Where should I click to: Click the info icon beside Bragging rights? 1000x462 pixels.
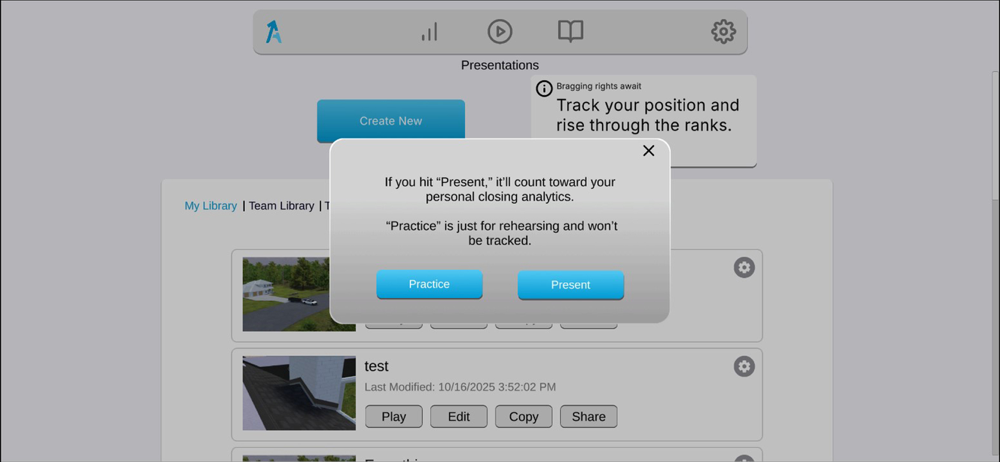tap(544, 88)
